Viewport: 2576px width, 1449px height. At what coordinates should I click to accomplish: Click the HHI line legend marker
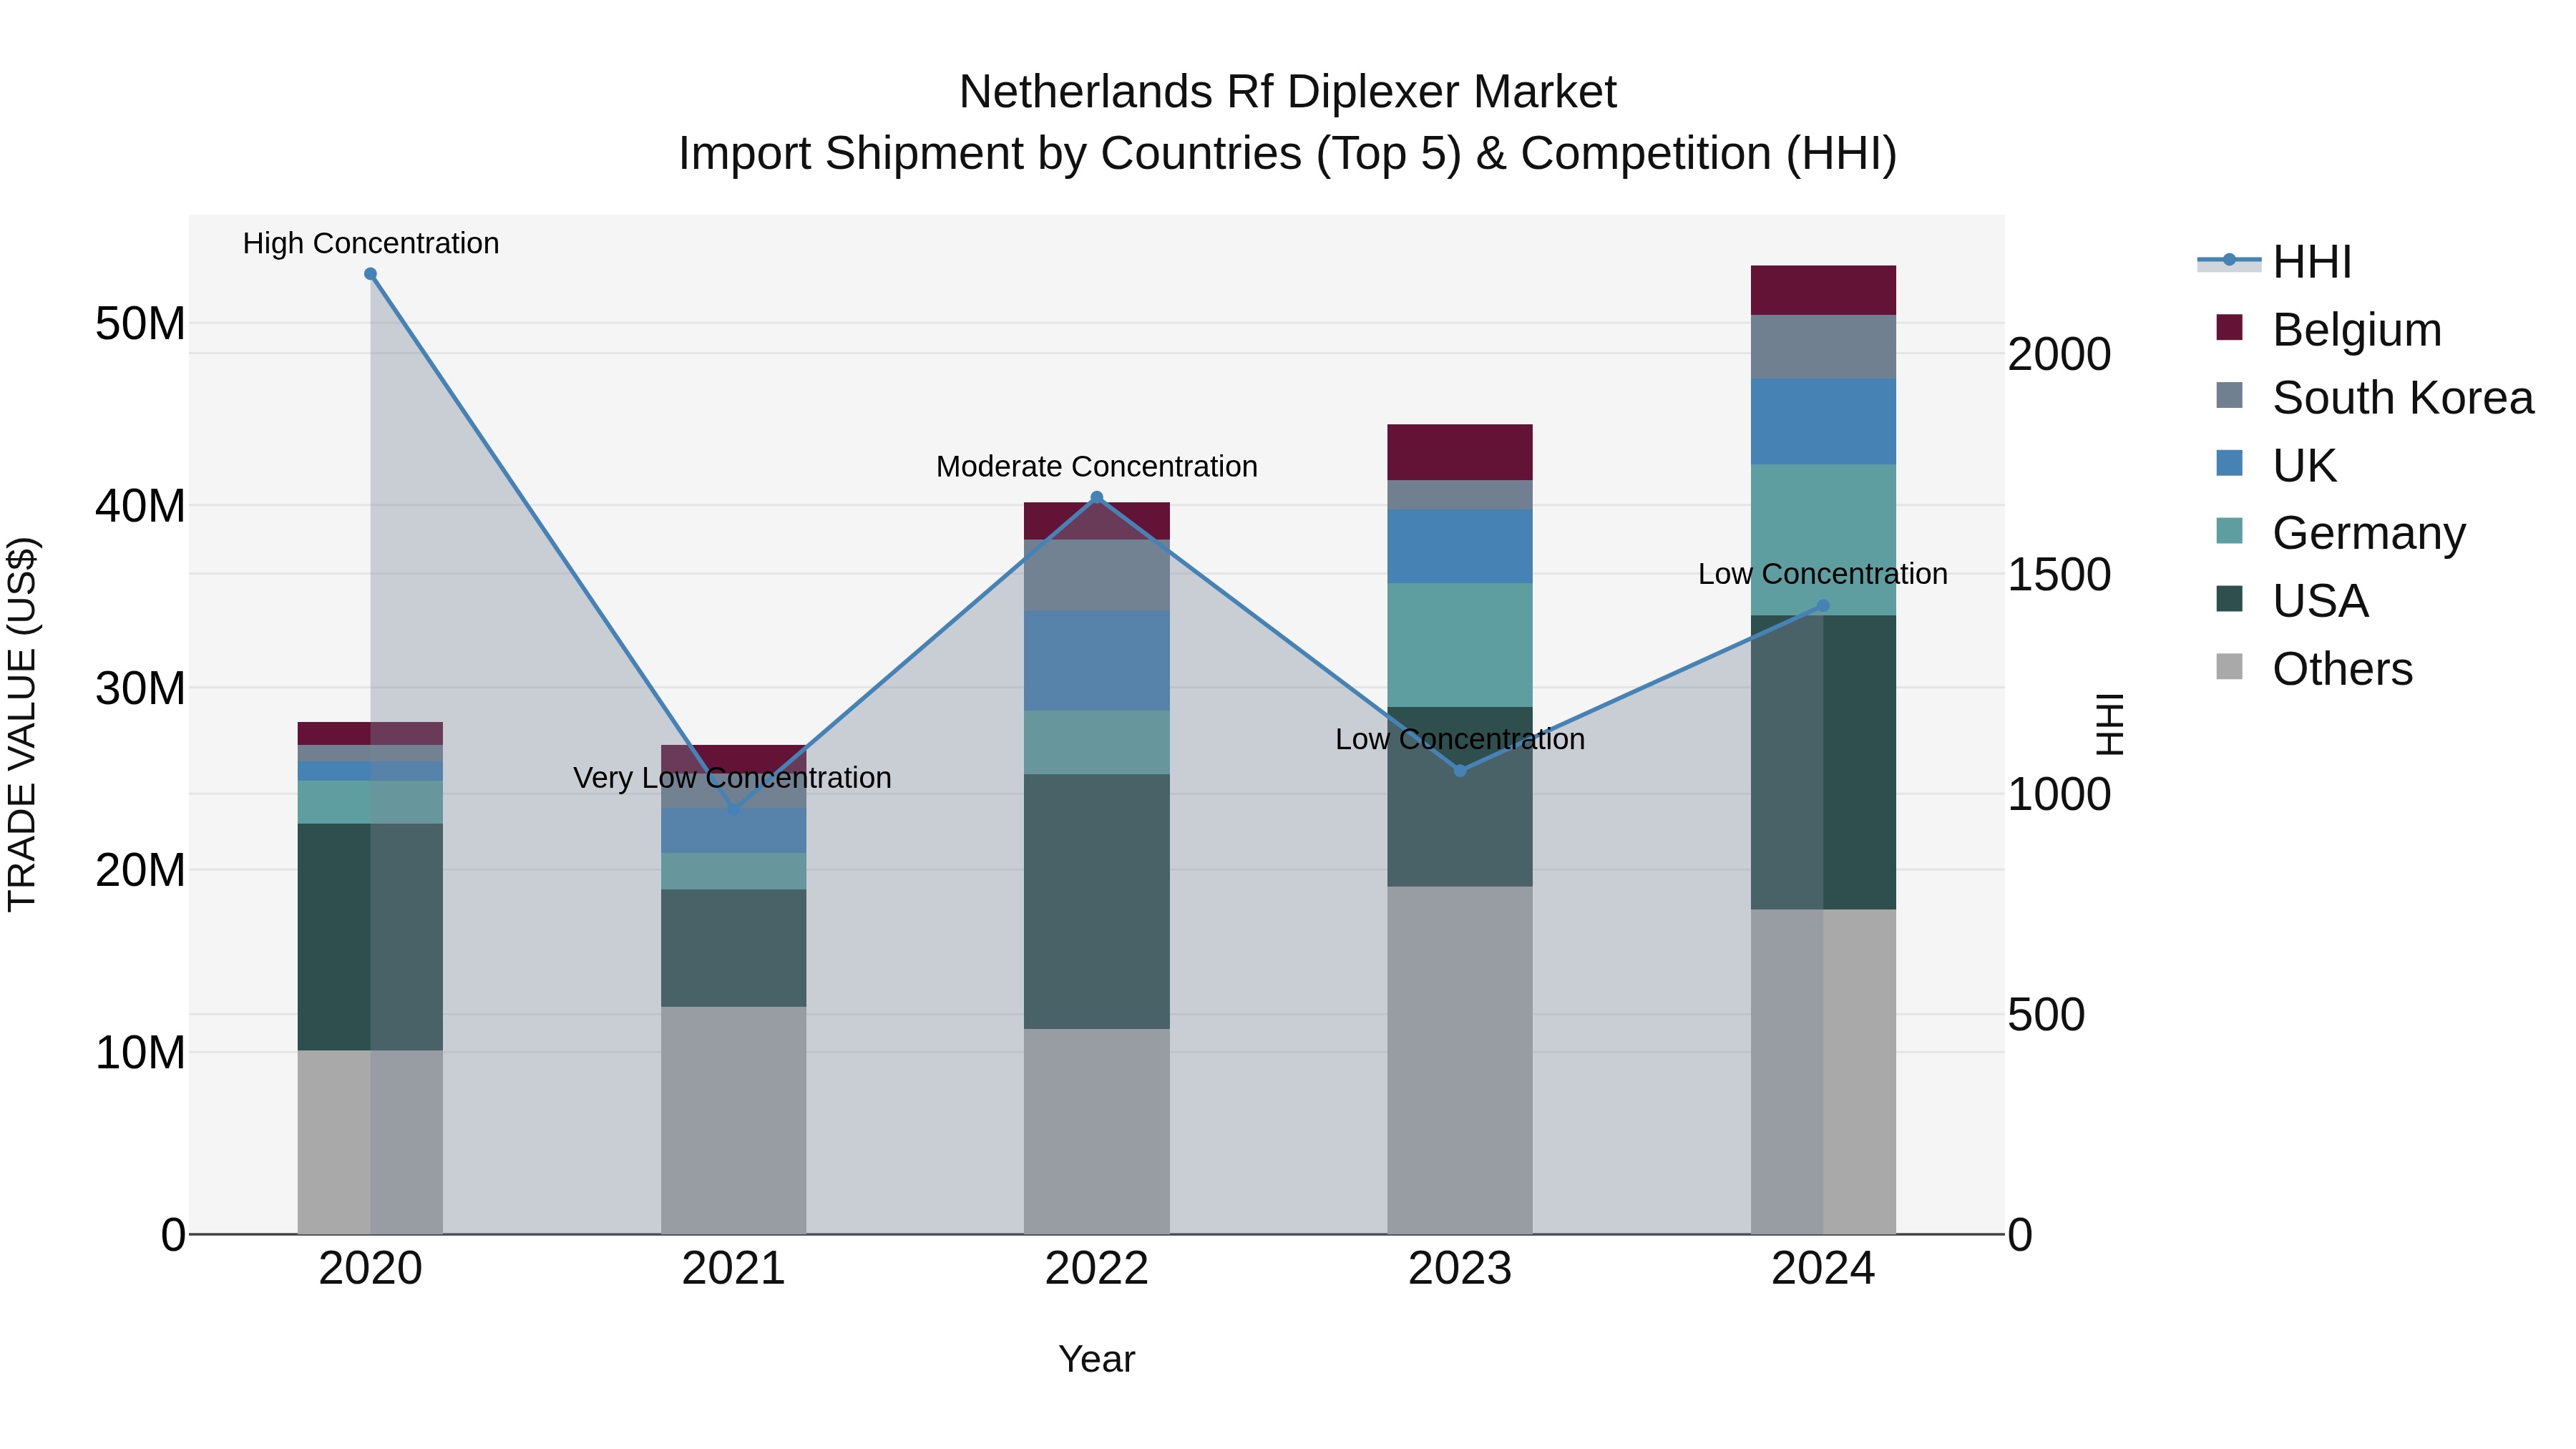coord(2229,261)
